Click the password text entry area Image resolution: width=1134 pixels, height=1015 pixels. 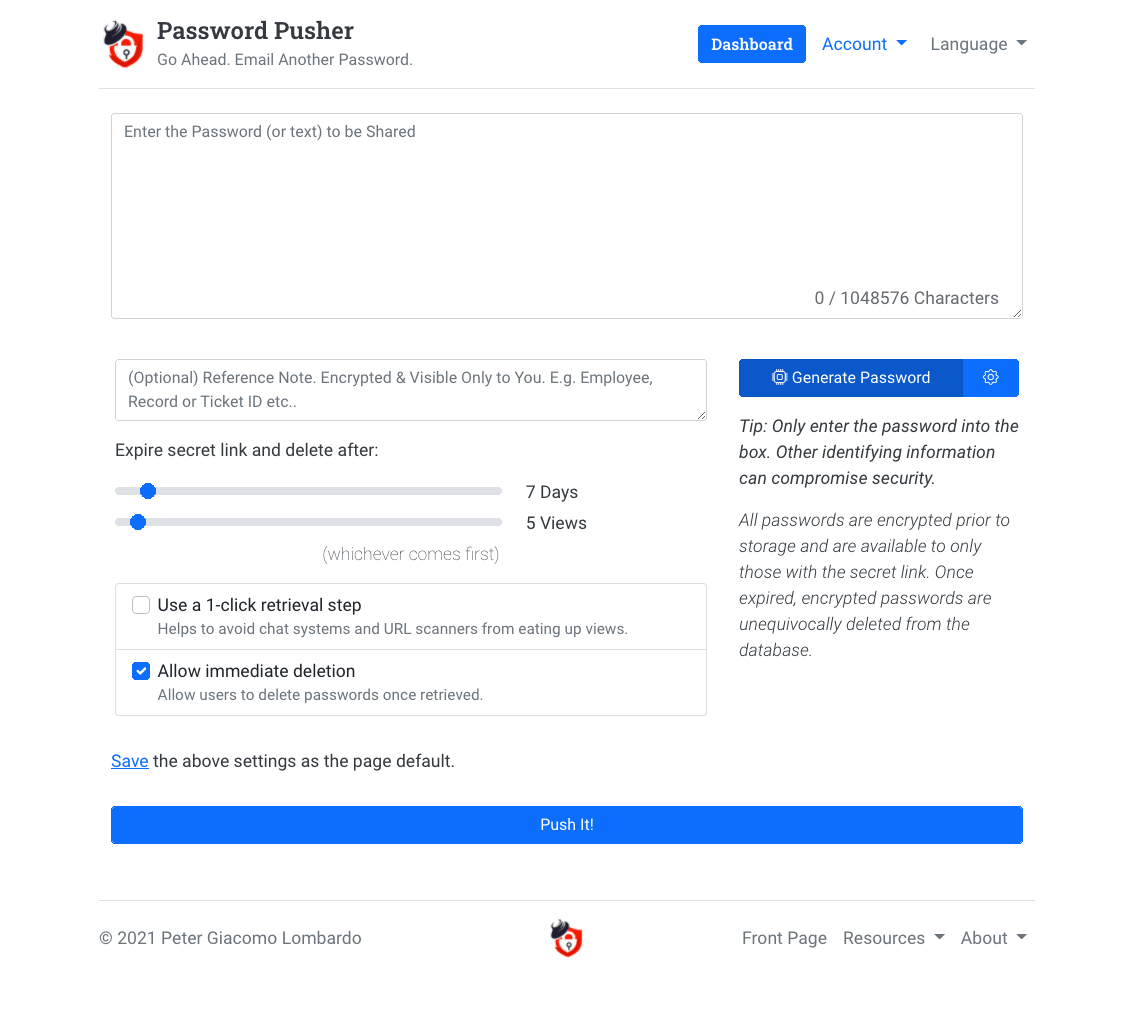coord(566,215)
